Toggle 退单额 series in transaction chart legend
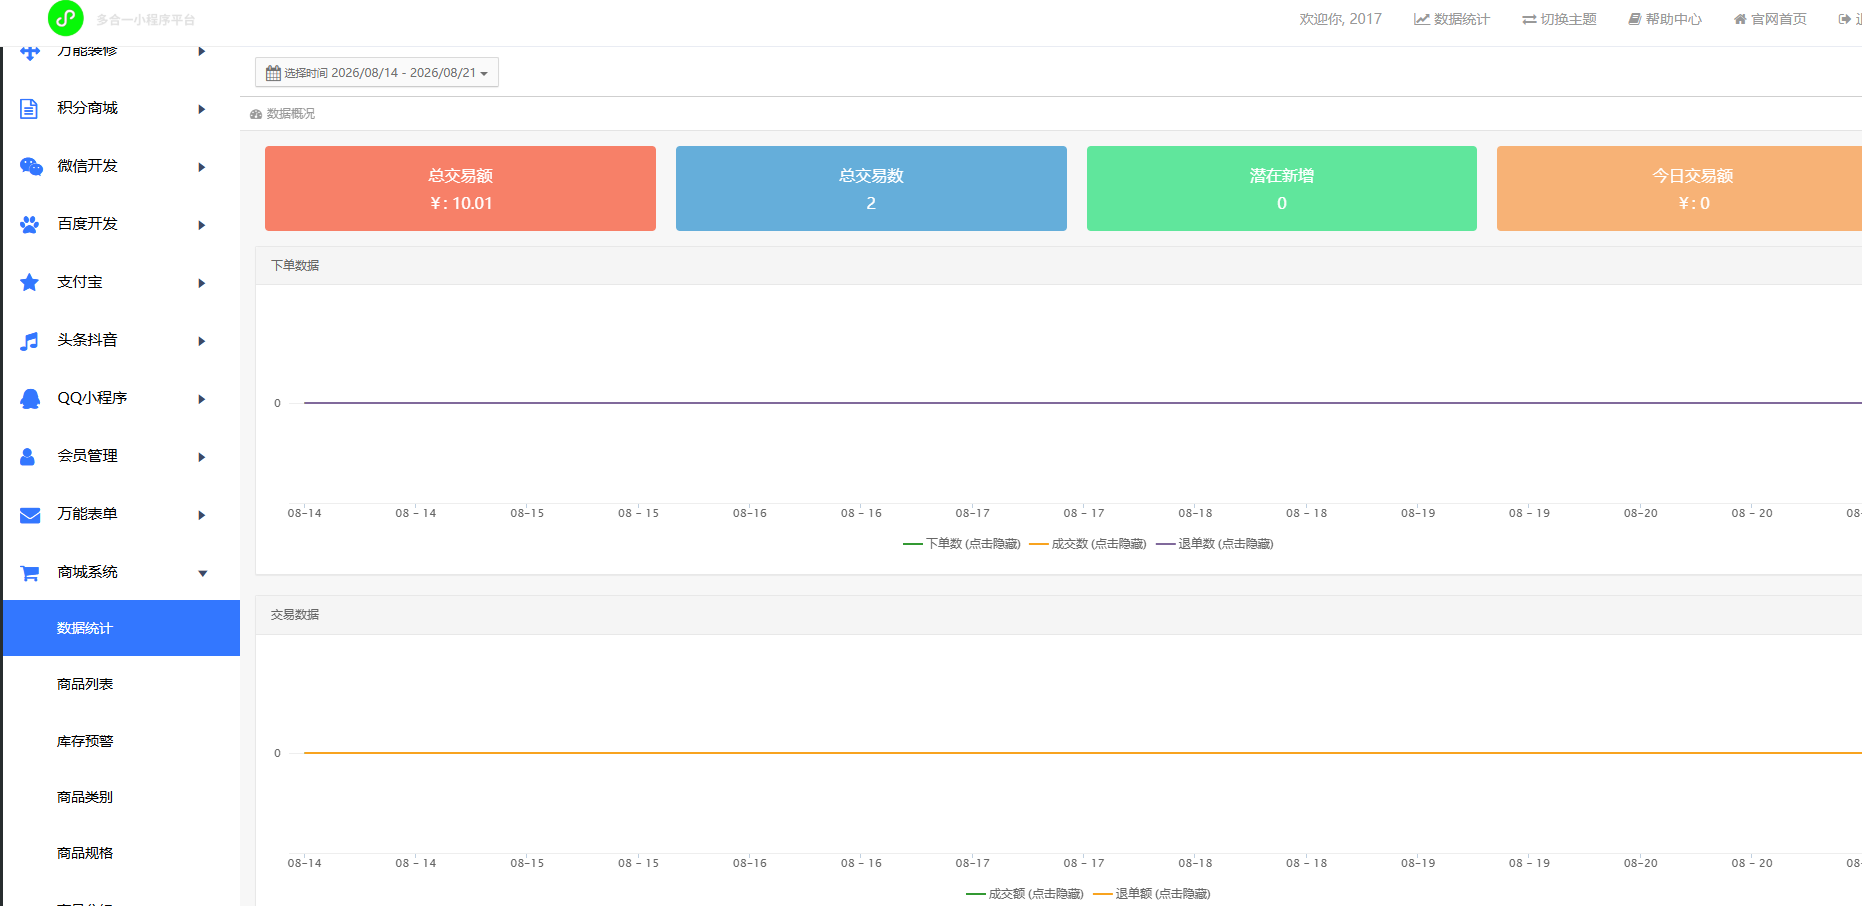This screenshot has width=1862, height=906. [x=1151, y=894]
